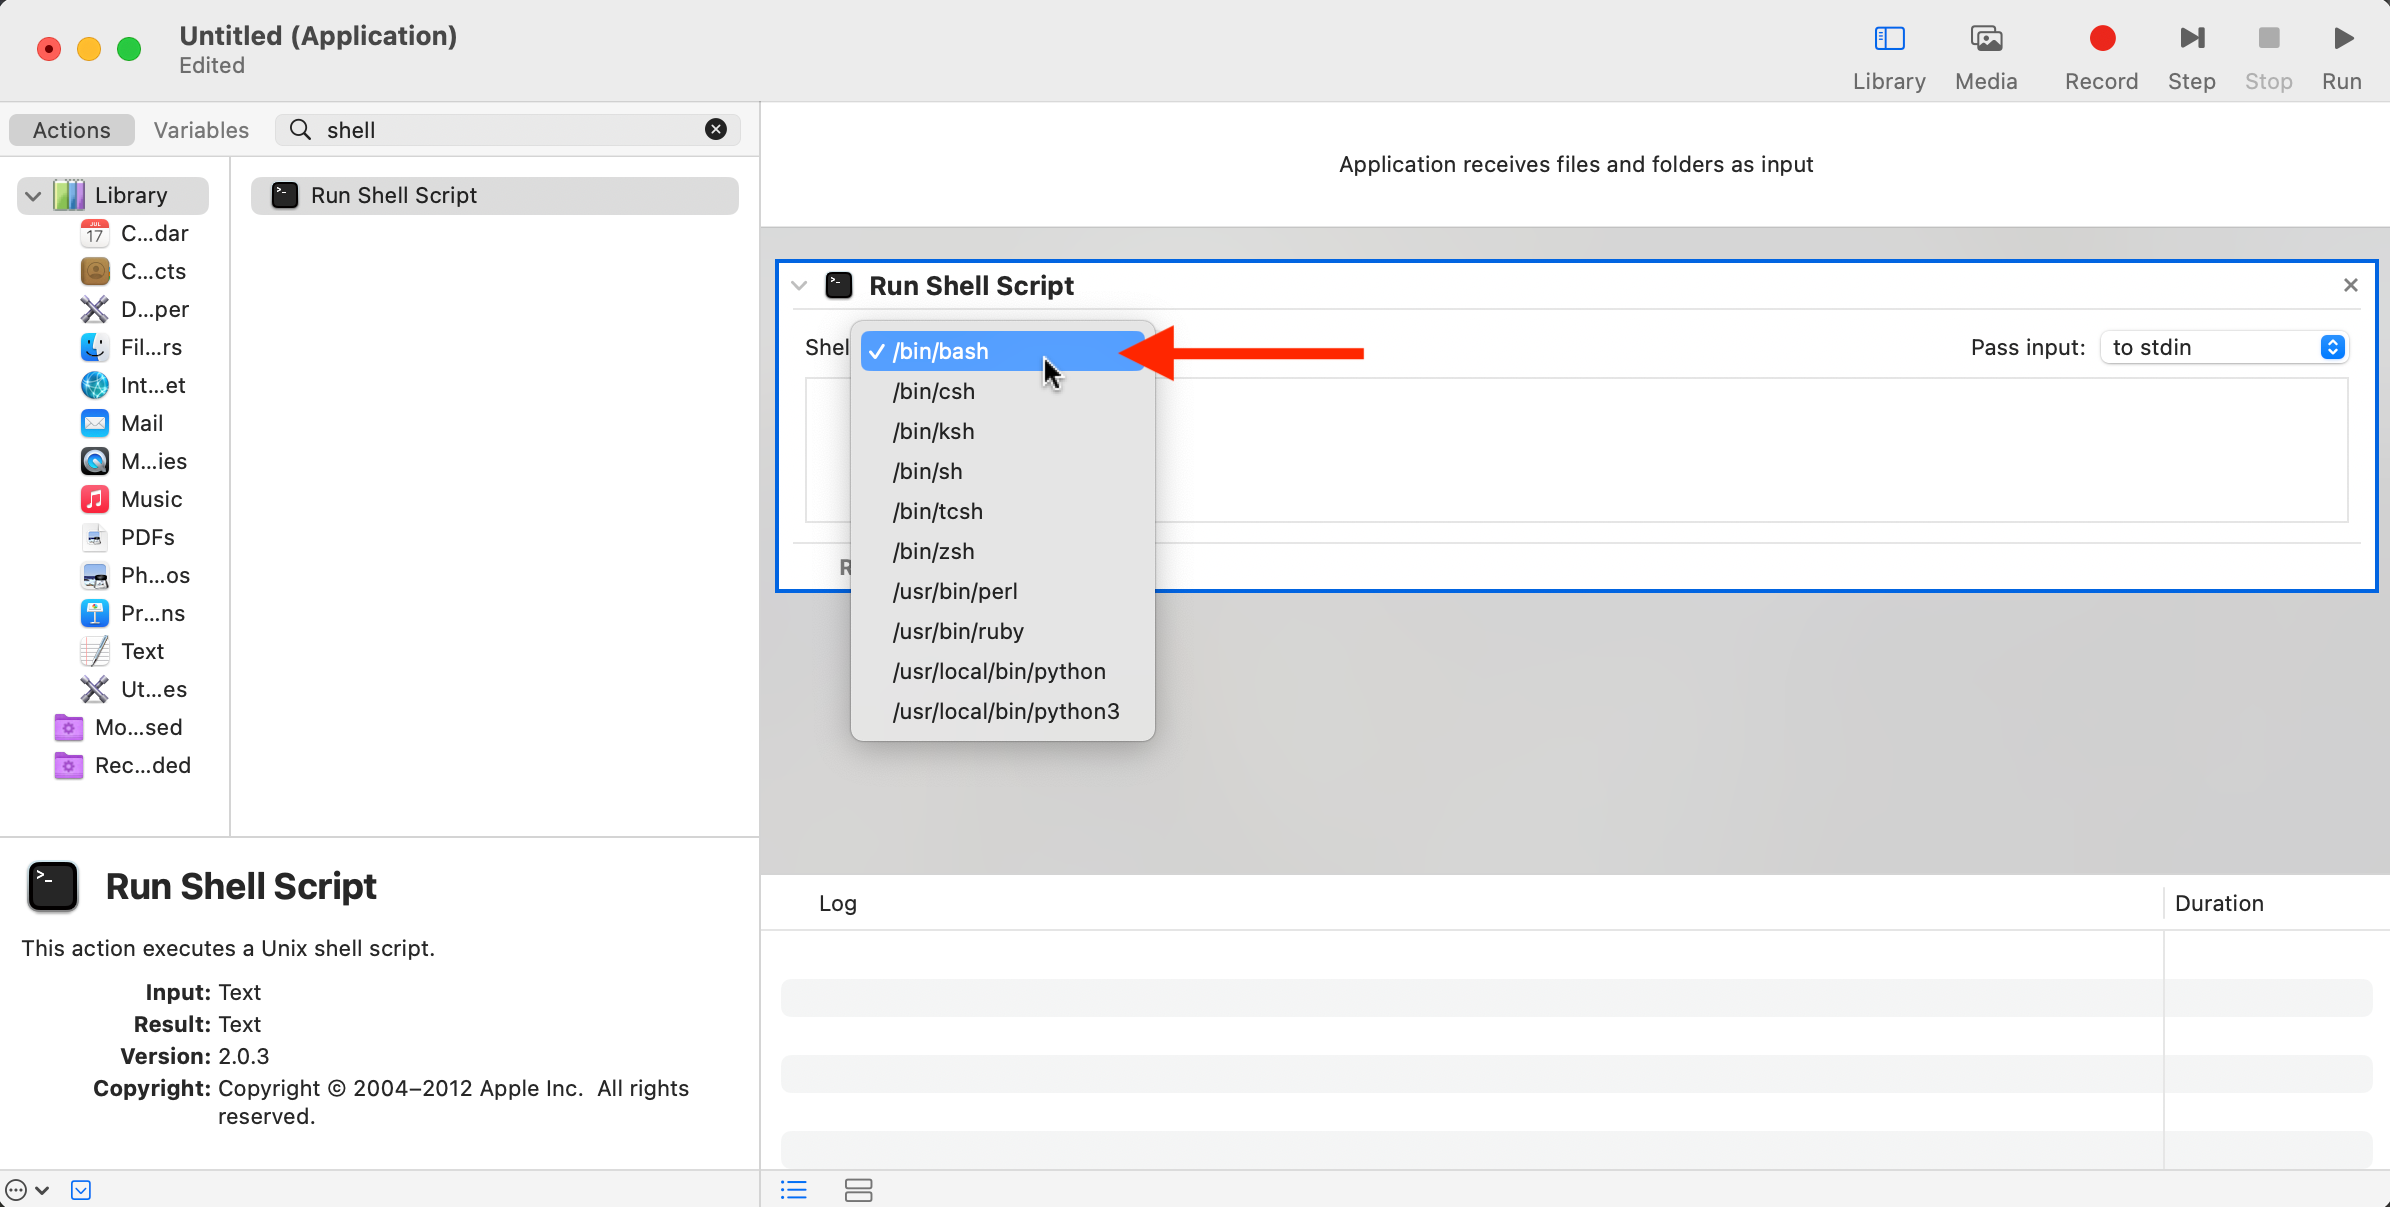
Task: Choose /usr/local/bin/python3 from shell menu
Action: (x=1005, y=711)
